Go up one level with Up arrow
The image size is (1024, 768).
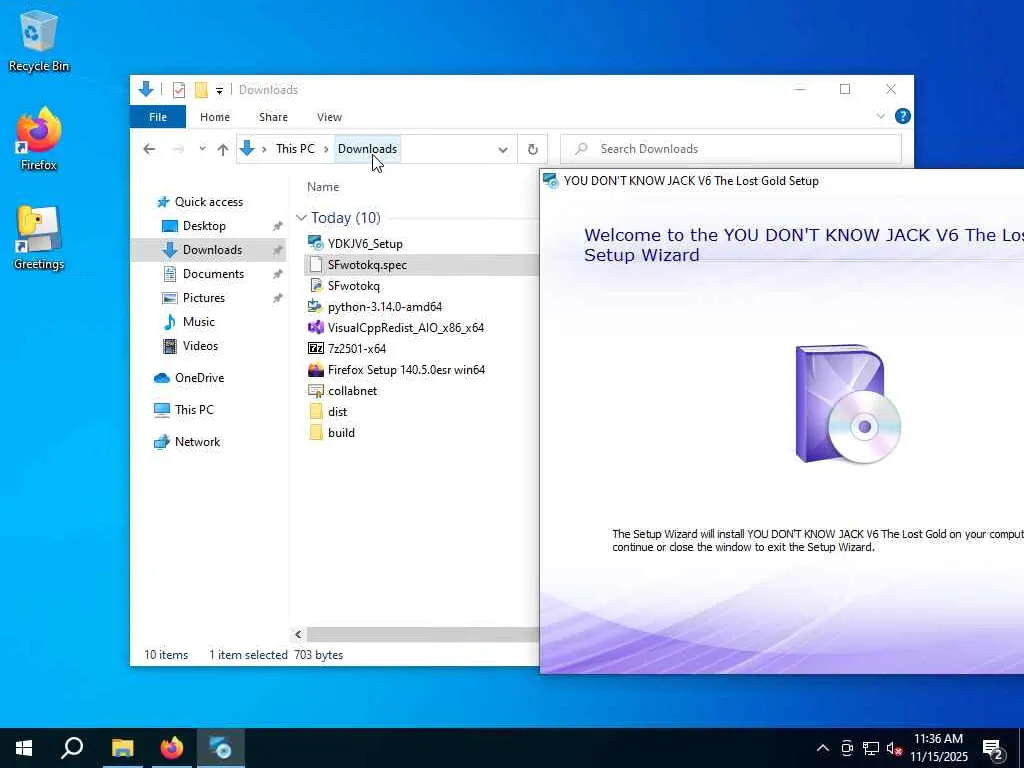point(223,150)
